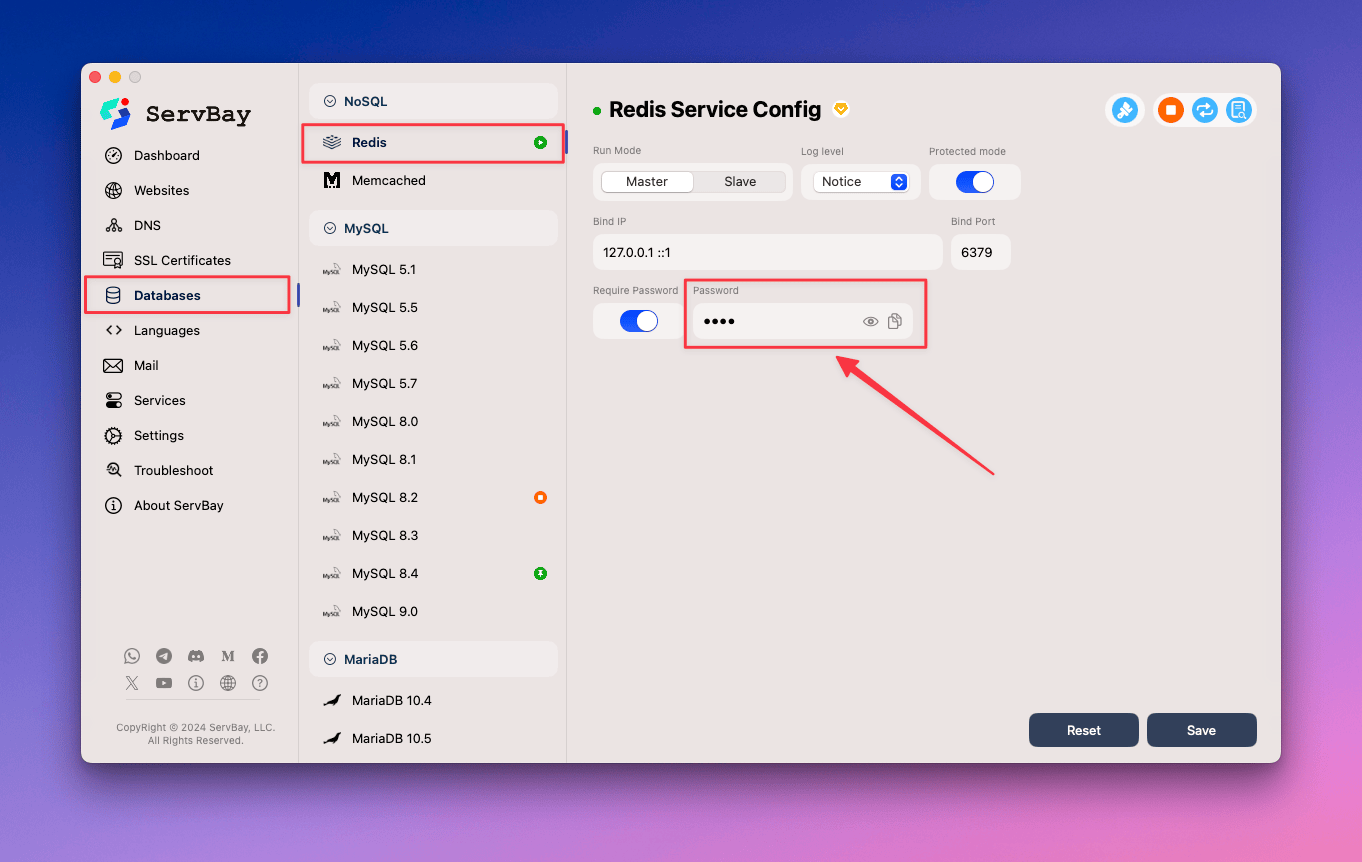The image size is (1362, 862).
Task: Stop the Redis service
Action: point(1170,110)
